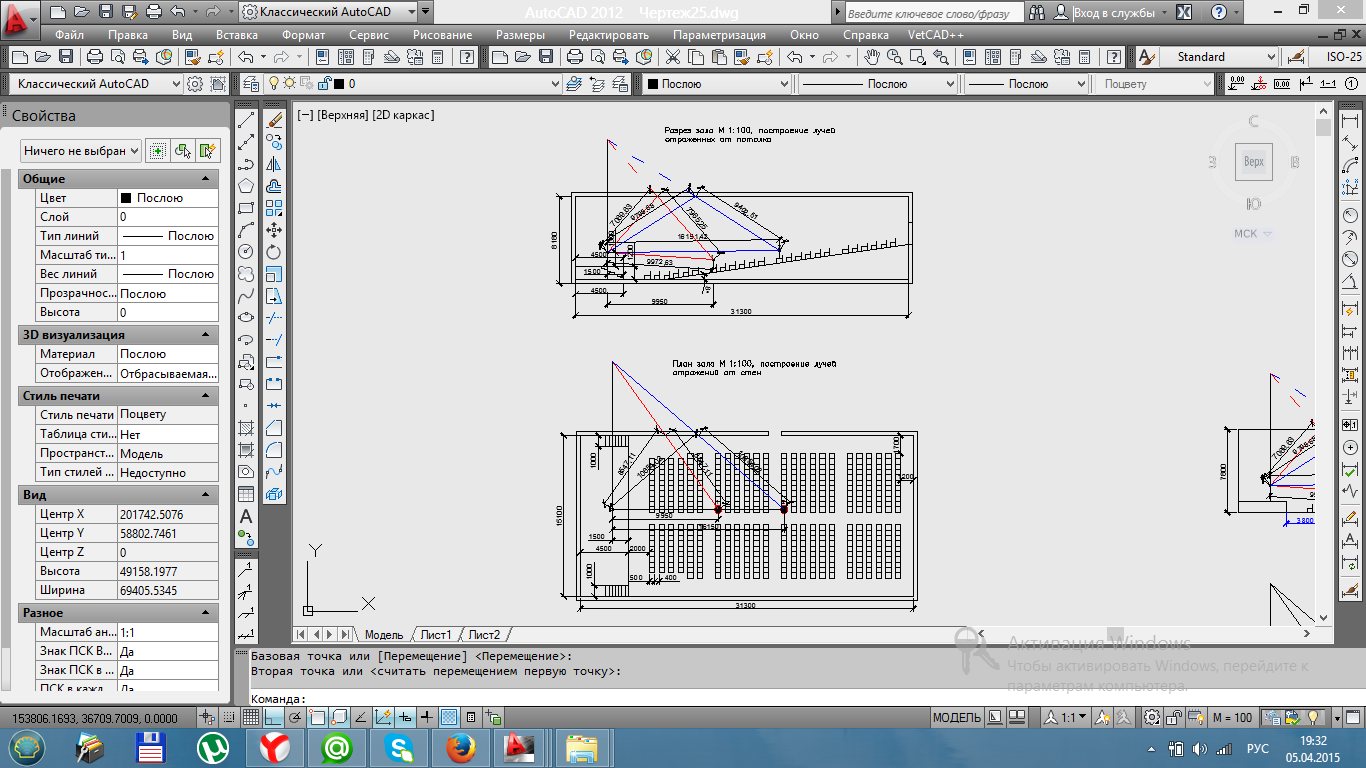Open Autodesk Exchange X icon
This screenshot has width=1366, height=768.
pyautogui.click(x=1184, y=13)
